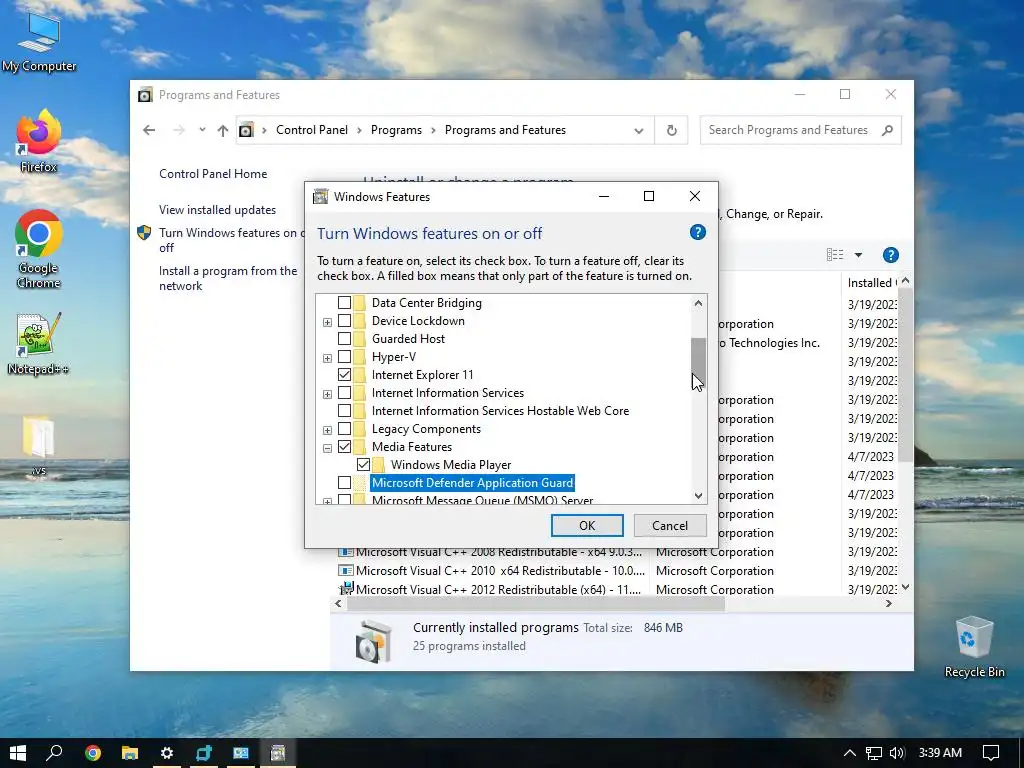Check the Device Lockdown box

pyautogui.click(x=344, y=321)
